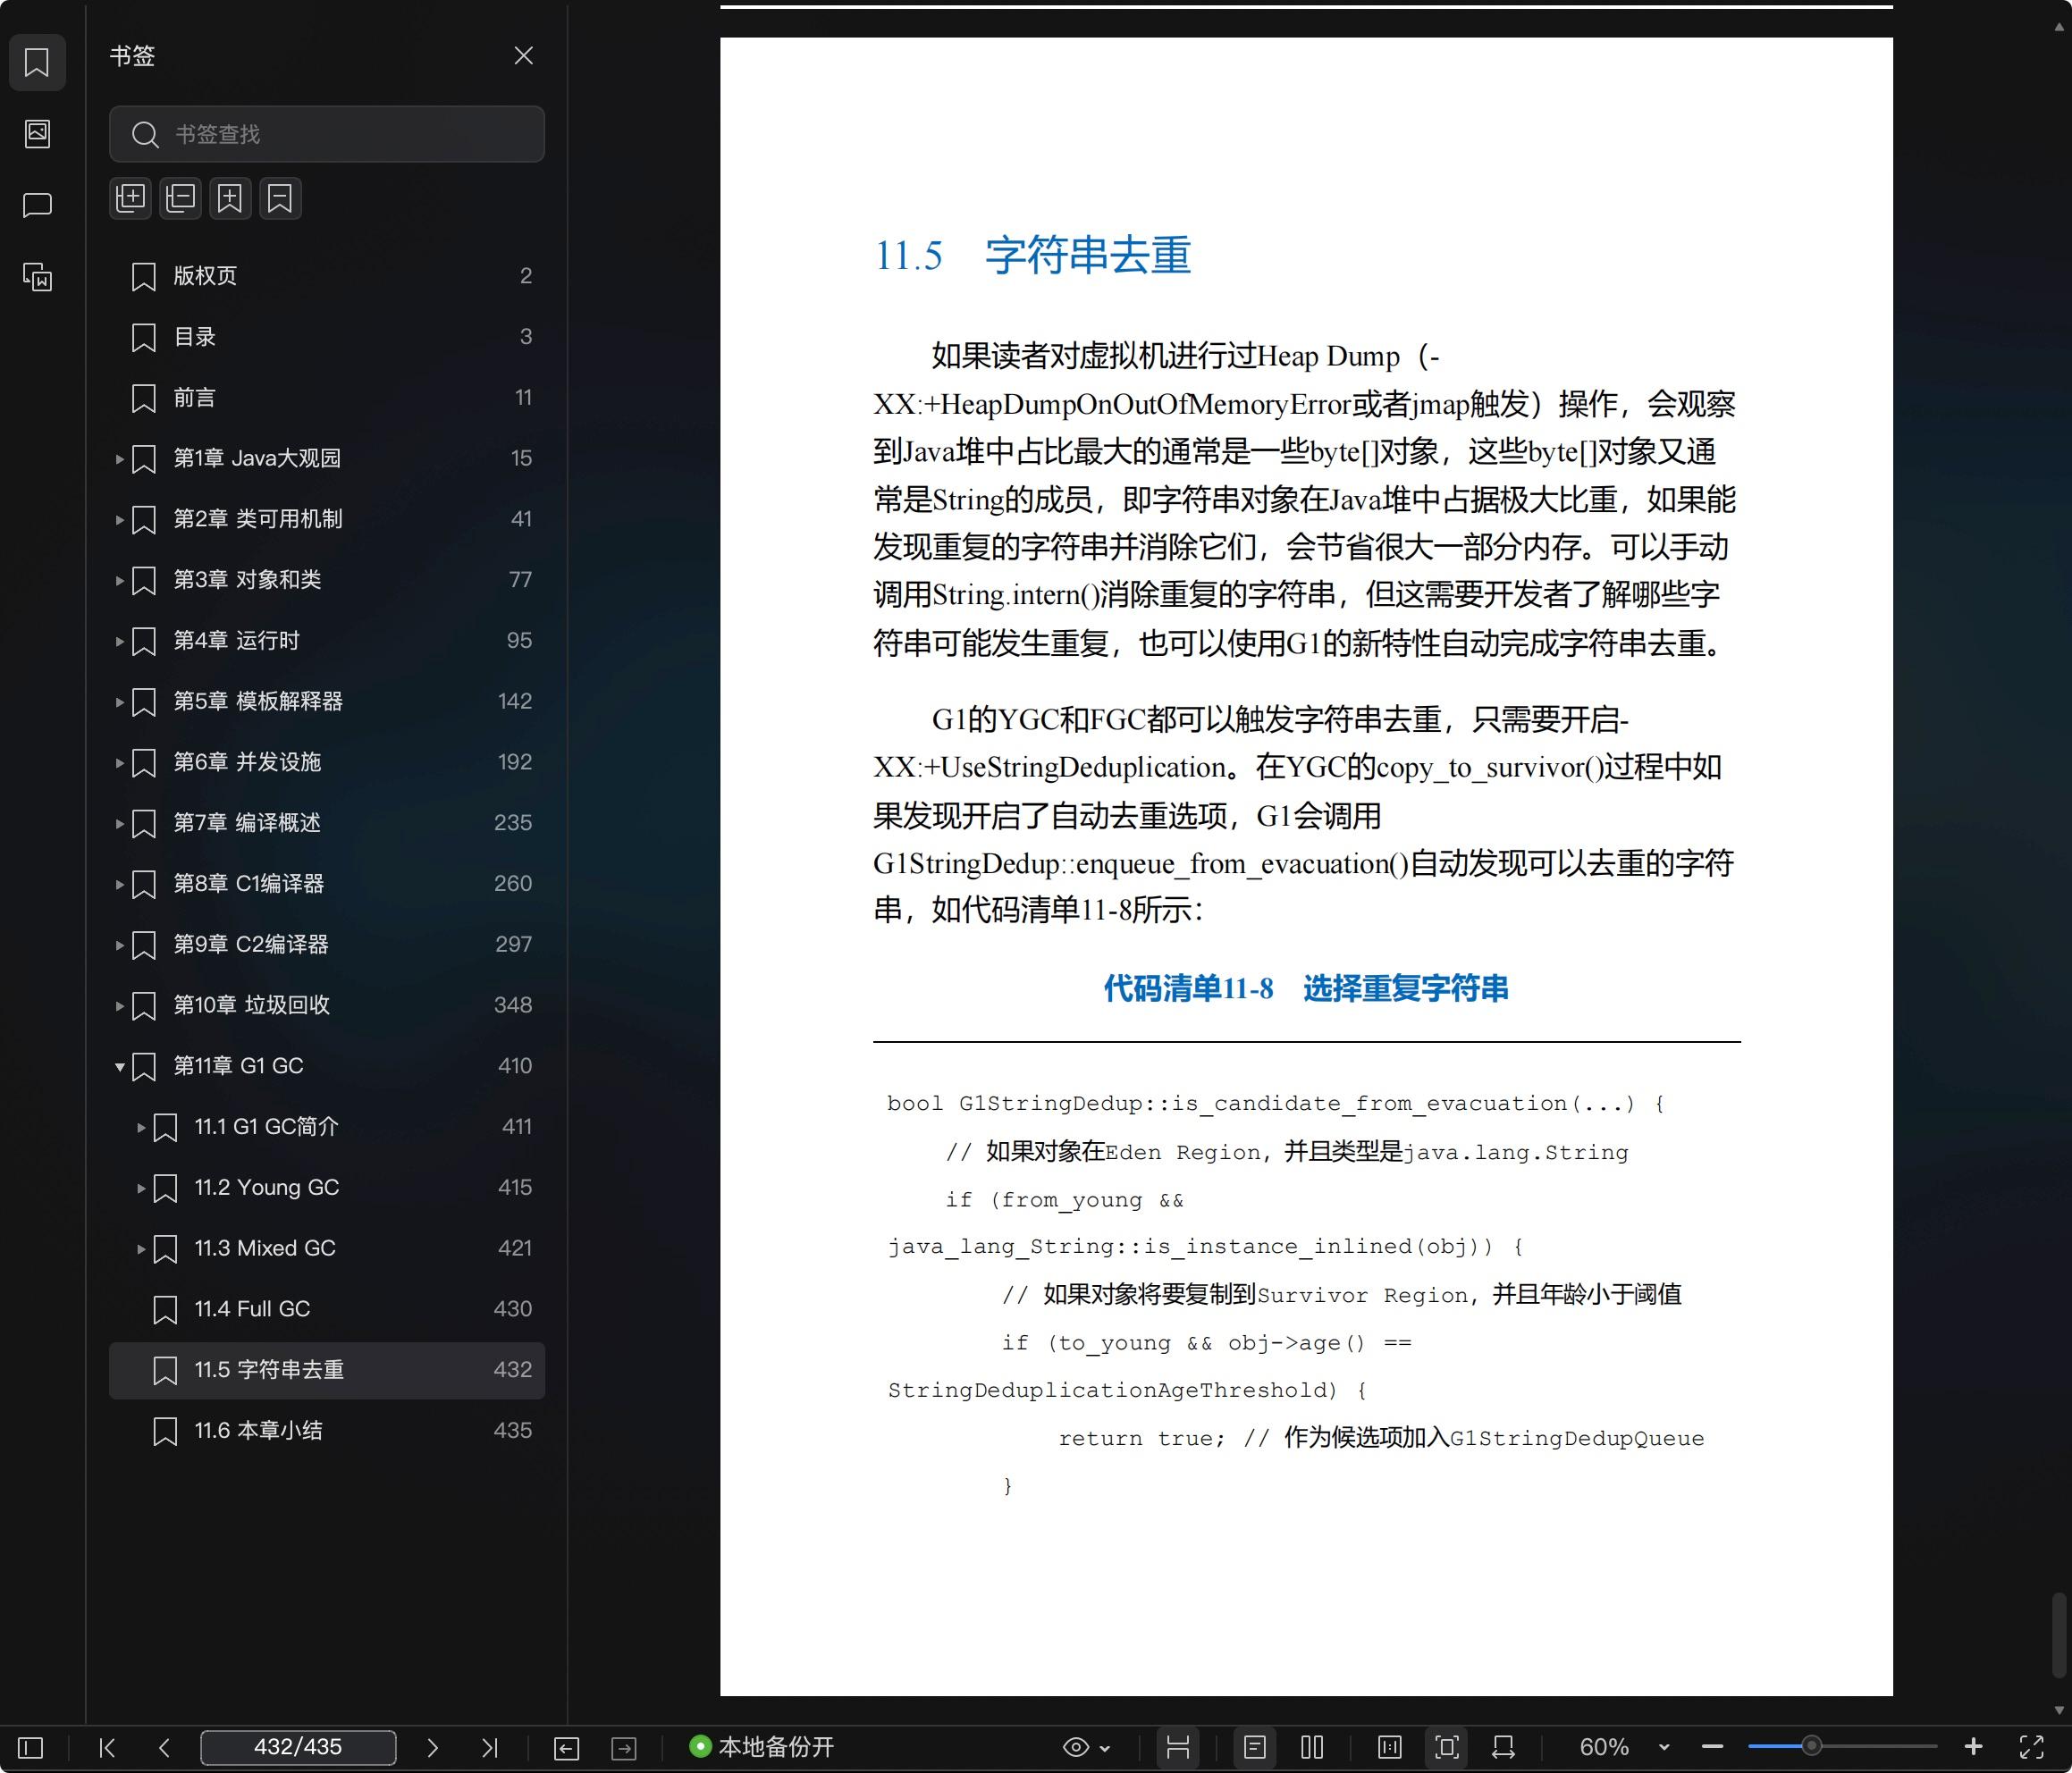Zoom out with the minus button
This screenshot has height=1773, width=2072.
tap(1712, 1747)
